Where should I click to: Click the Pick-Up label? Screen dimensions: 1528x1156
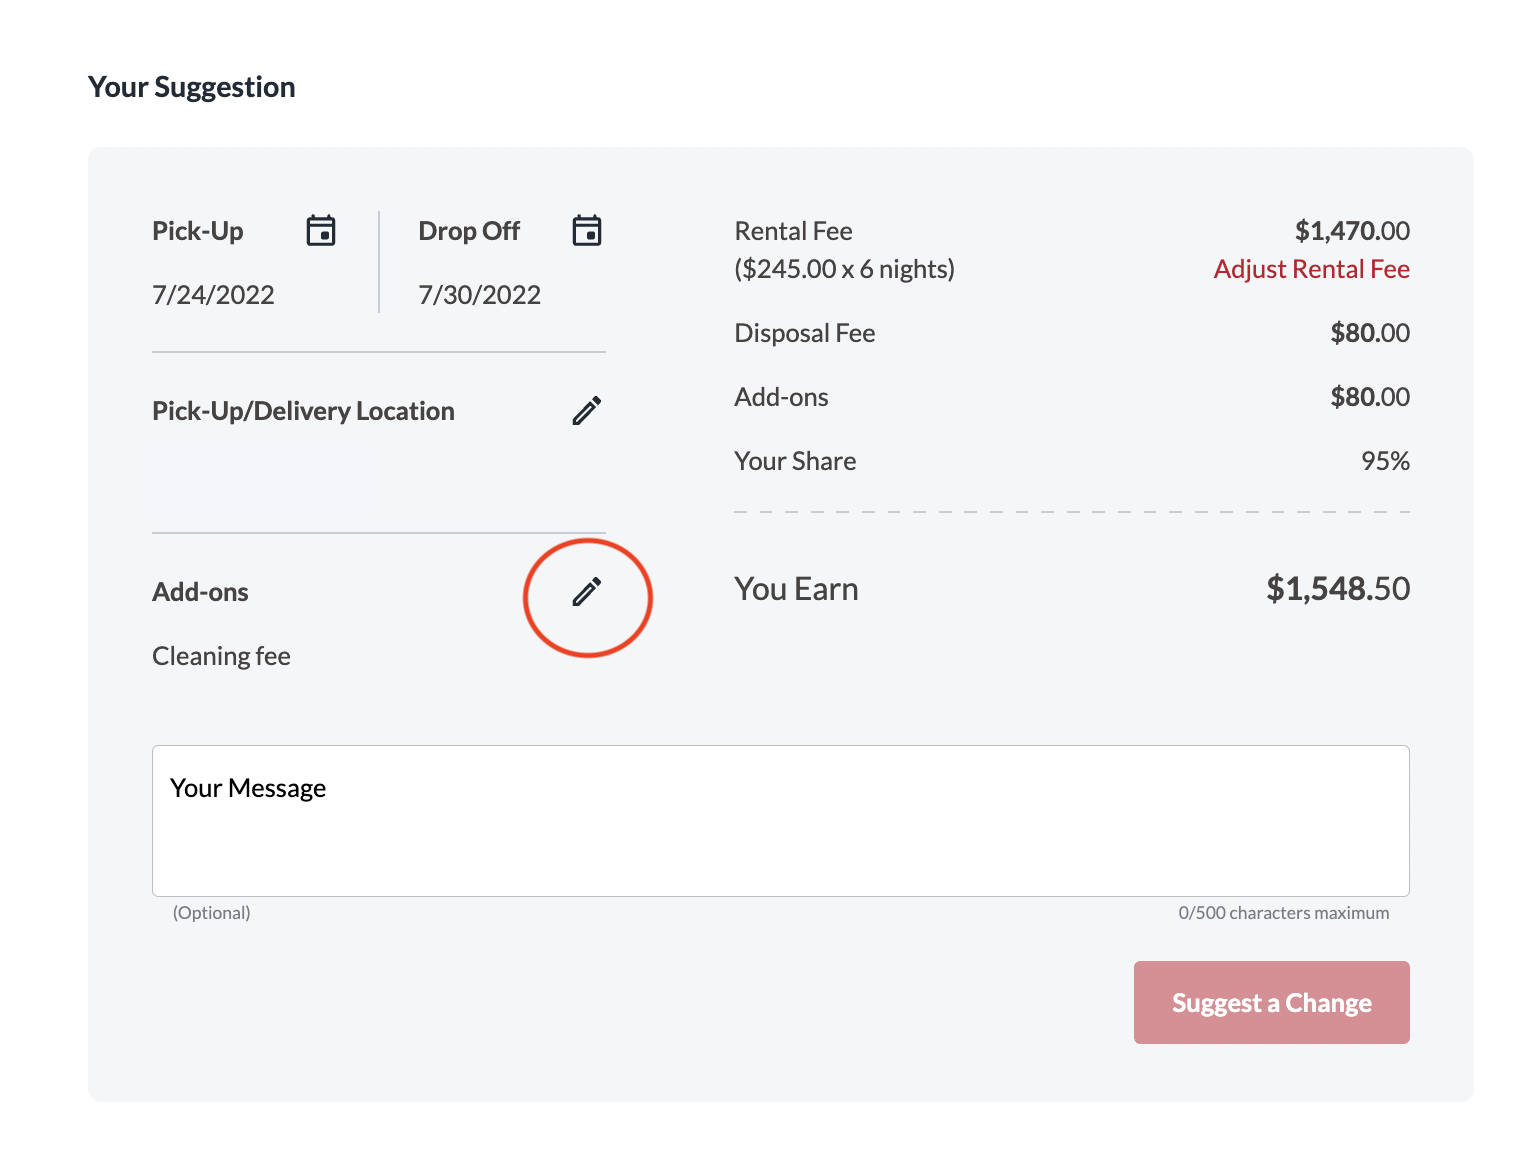pyautogui.click(x=197, y=231)
